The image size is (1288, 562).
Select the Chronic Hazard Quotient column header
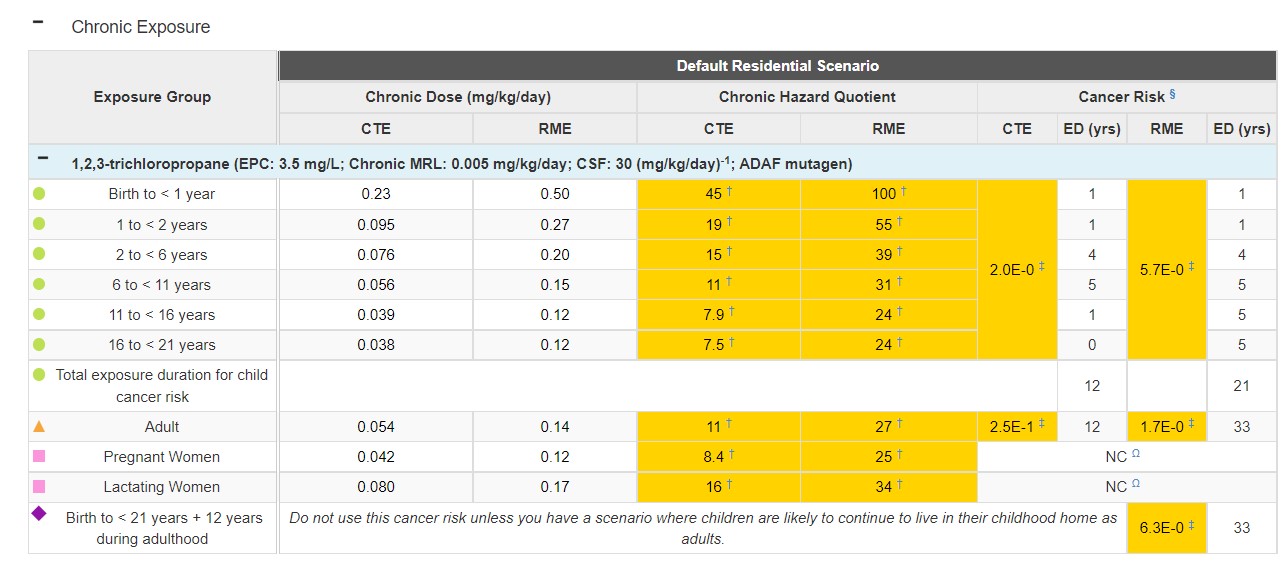(x=806, y=97)
